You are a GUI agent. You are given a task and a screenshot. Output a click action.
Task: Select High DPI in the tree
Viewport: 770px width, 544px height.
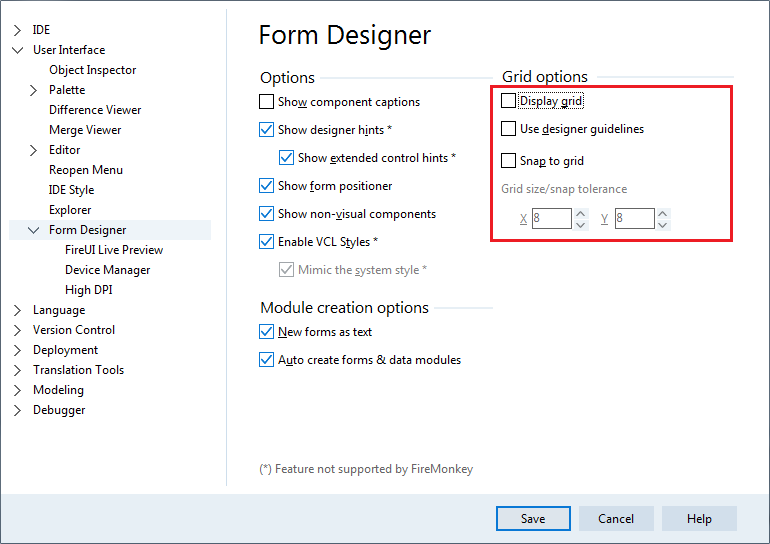[x=88, y=290]
